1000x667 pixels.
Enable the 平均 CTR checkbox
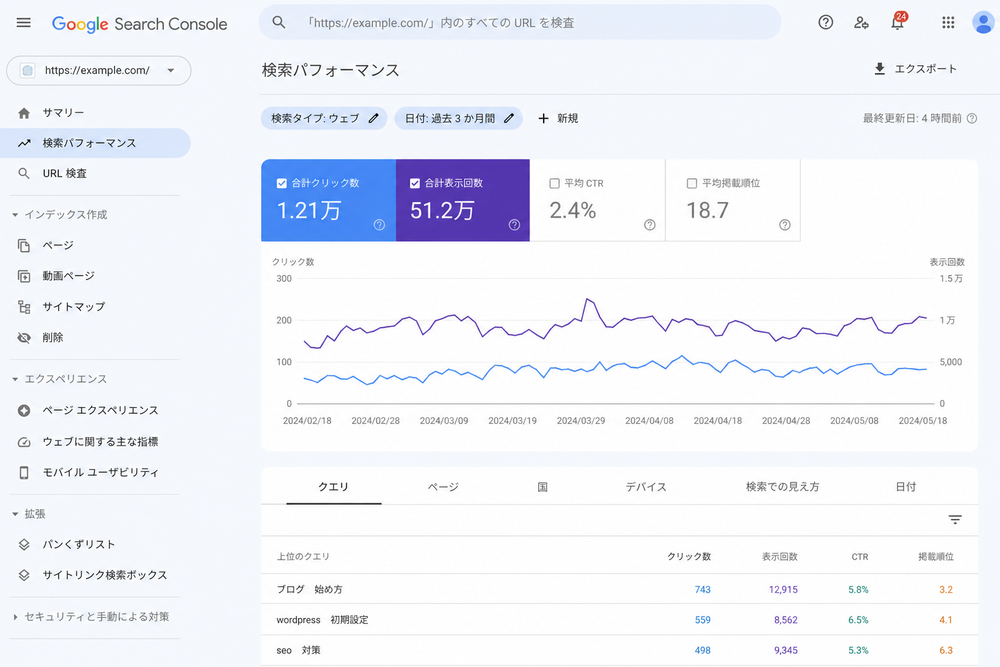[554, 184]
